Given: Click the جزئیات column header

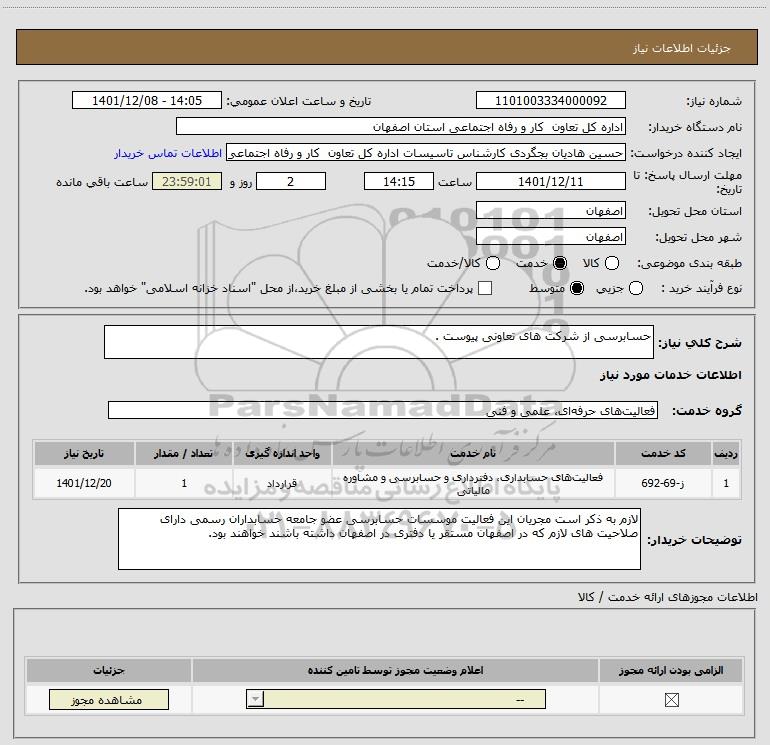Looking at the screenshot, I should click(x=109, y=670).
